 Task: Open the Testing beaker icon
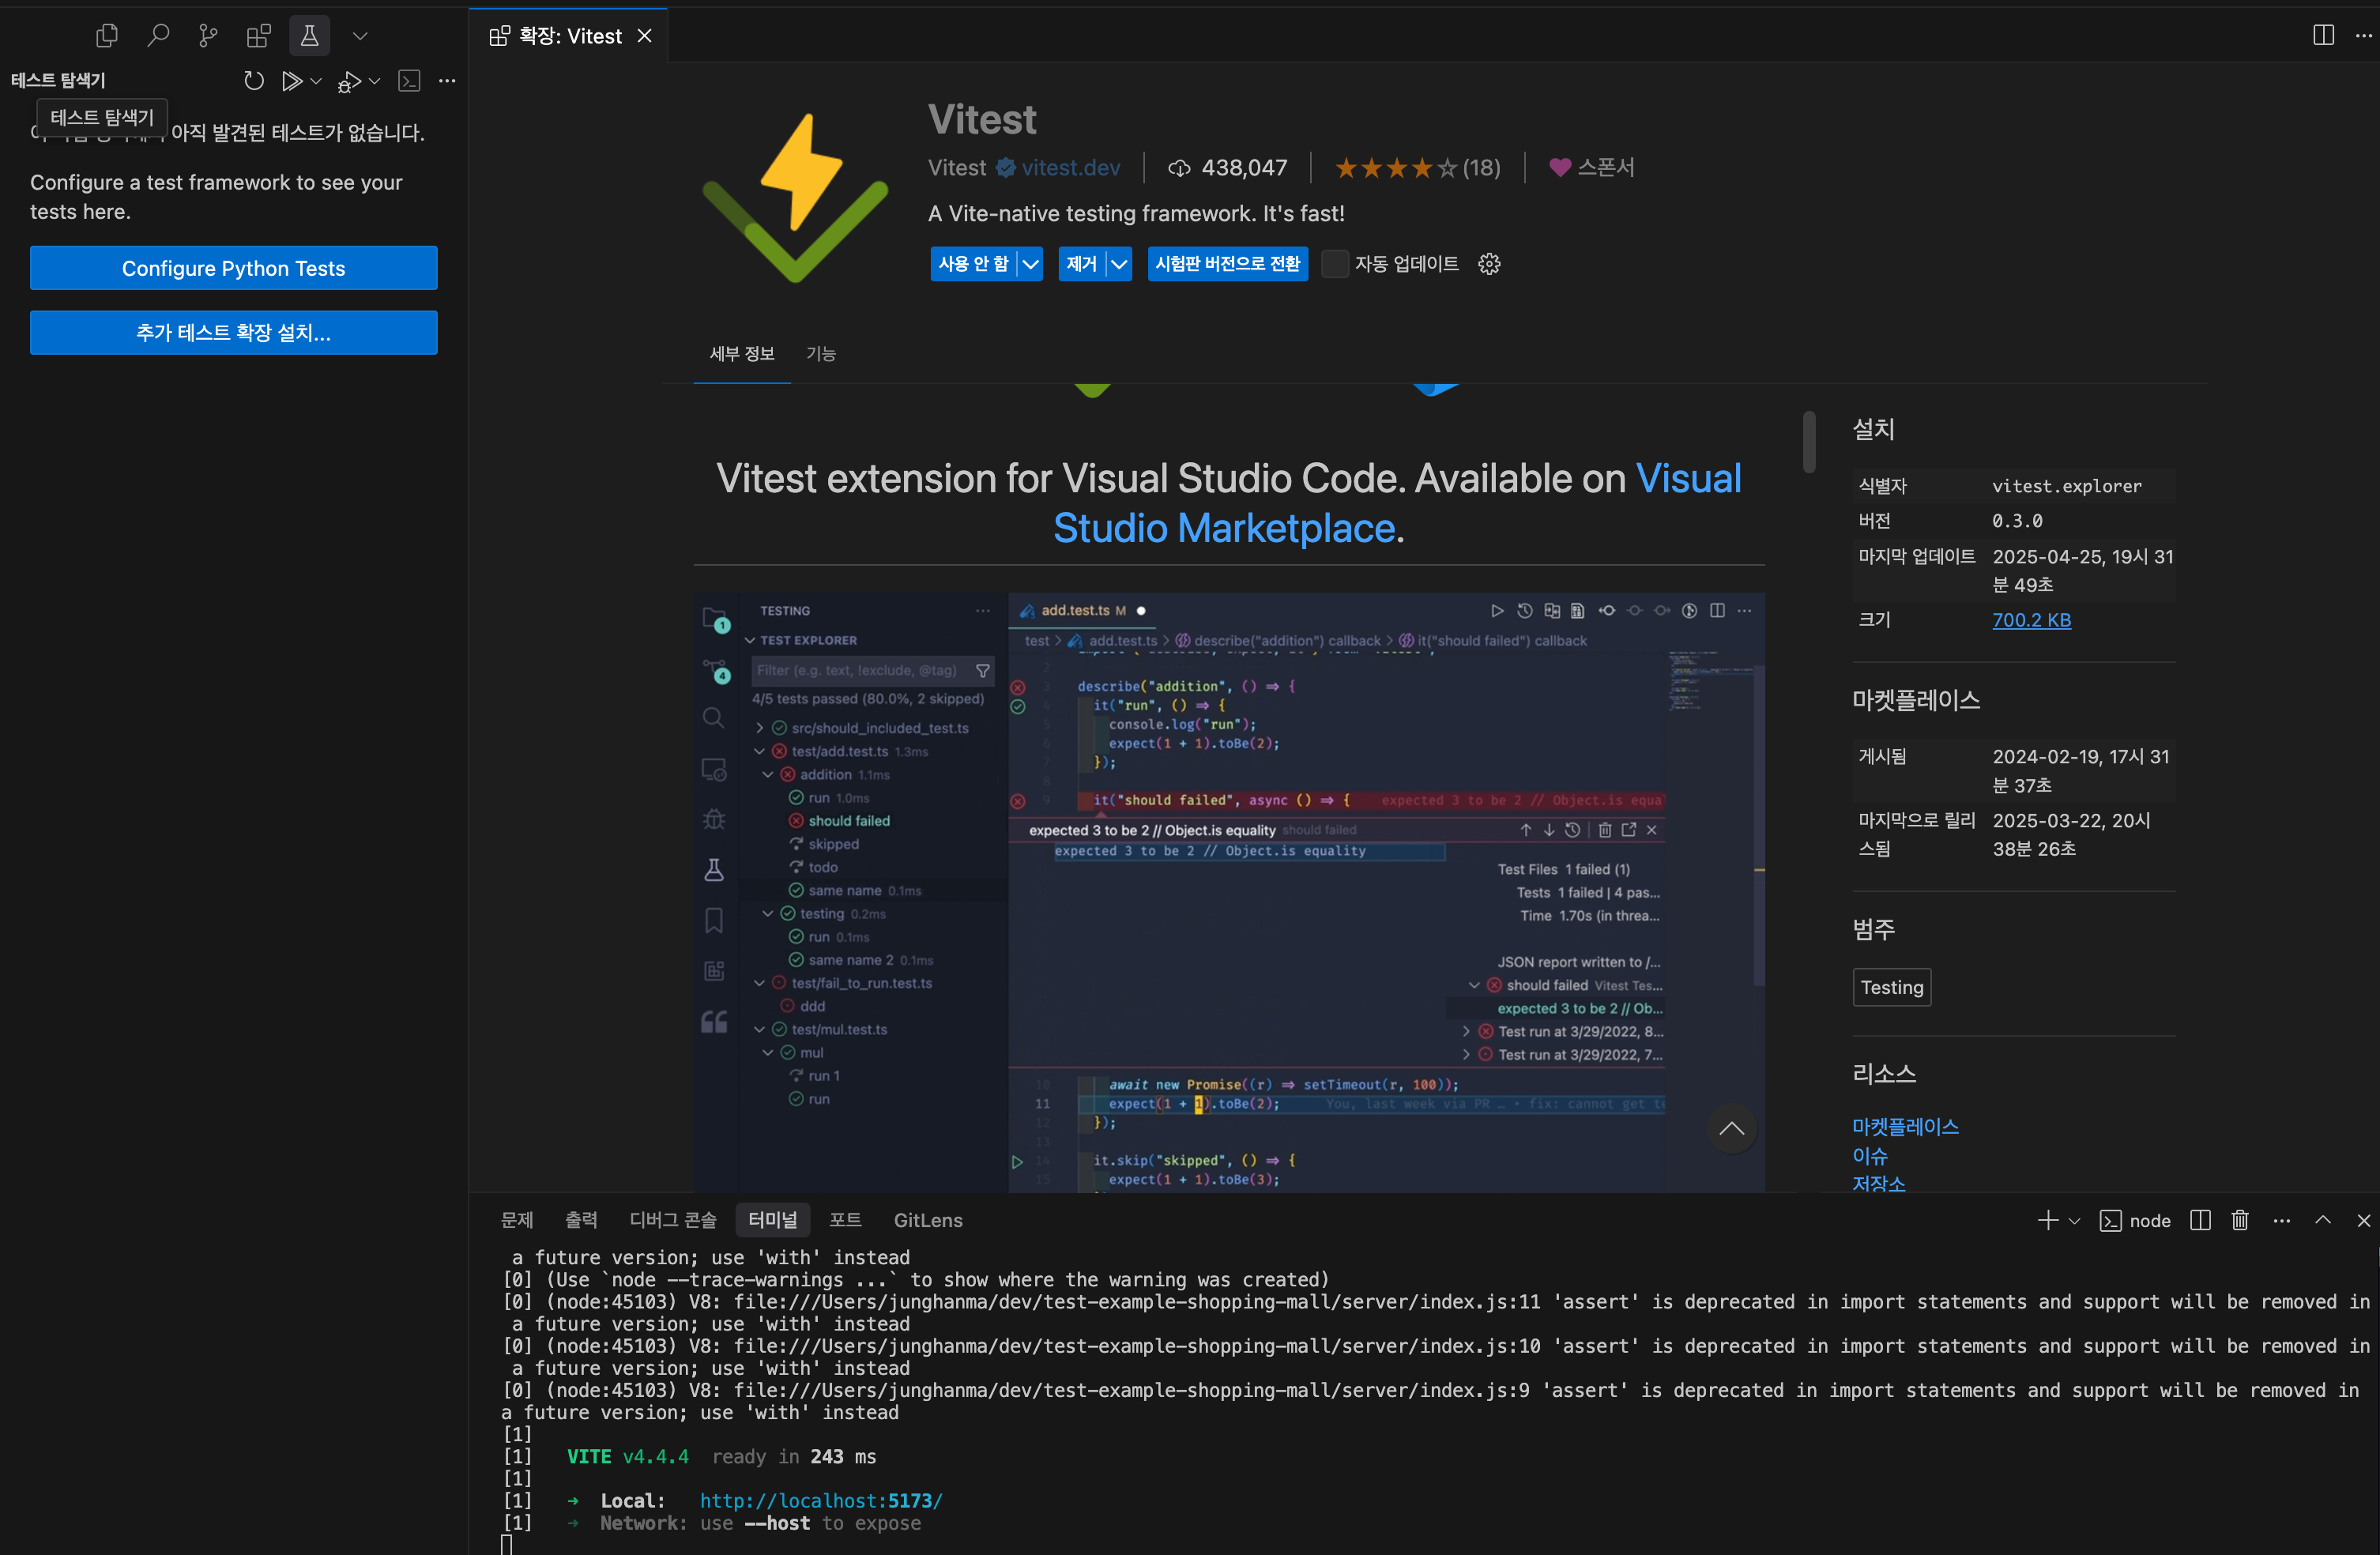(309, 36)
